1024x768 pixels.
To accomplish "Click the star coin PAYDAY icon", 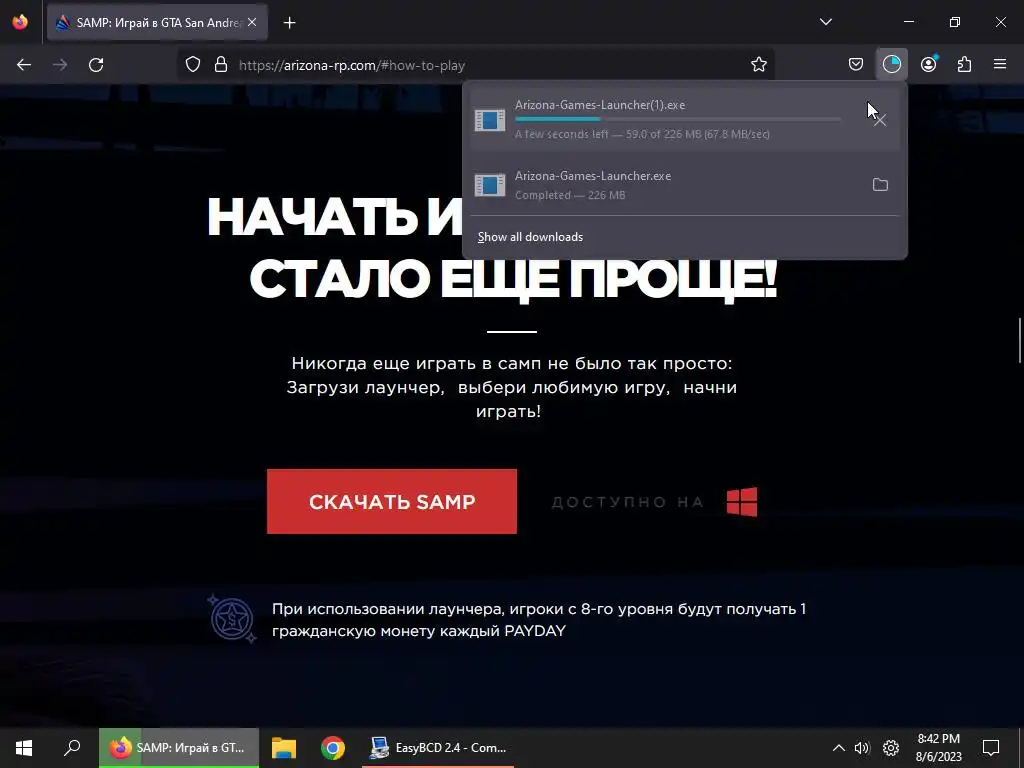I will [x=232, y=618].
